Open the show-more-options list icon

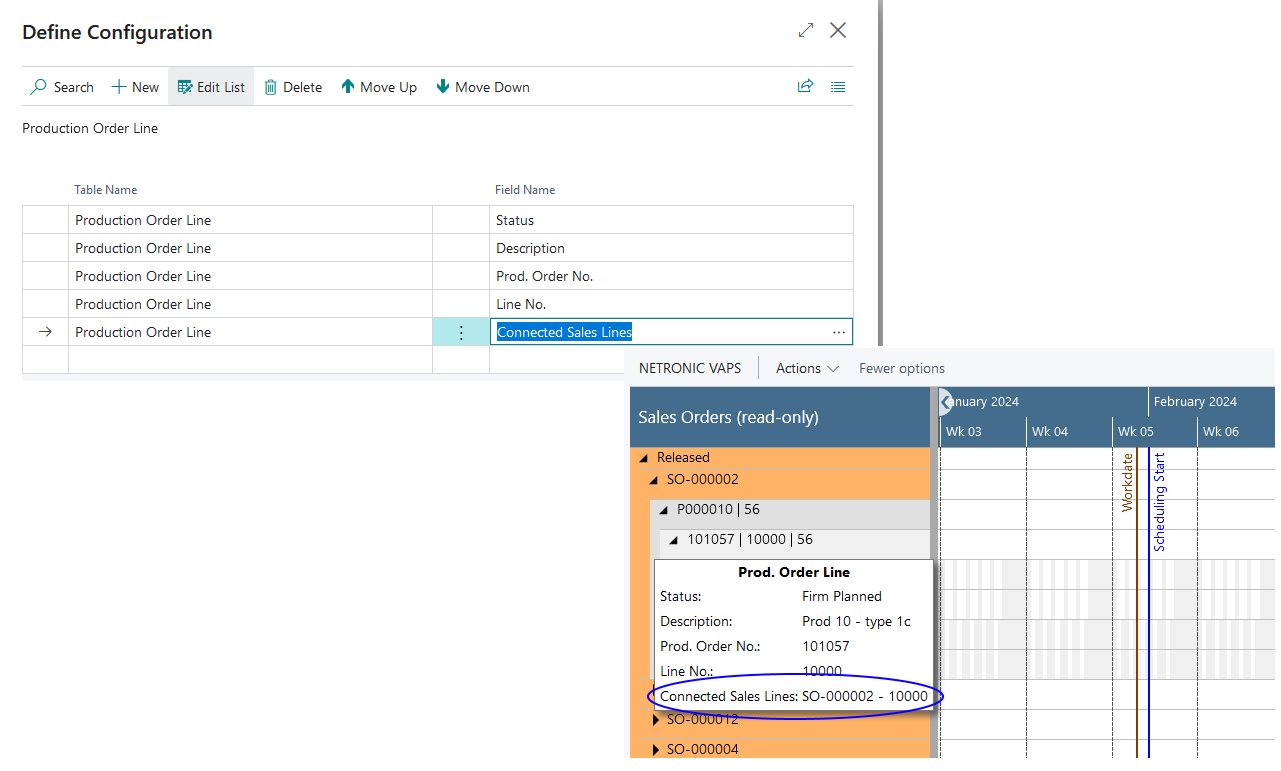click(837, 86)
